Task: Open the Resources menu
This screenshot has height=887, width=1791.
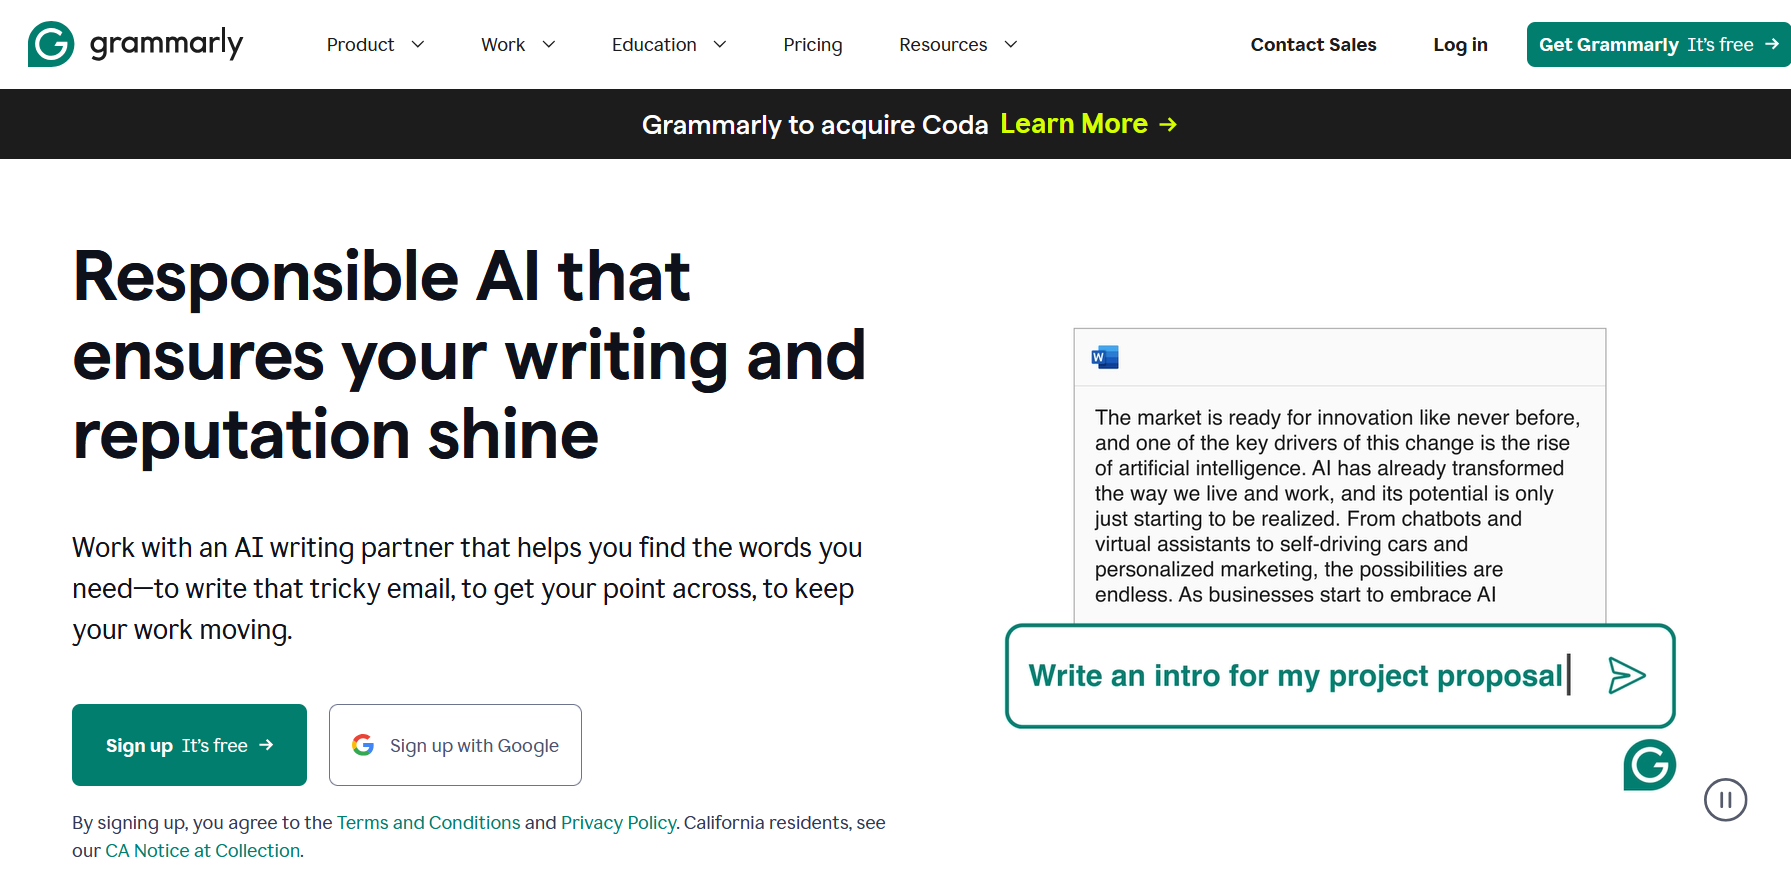Action: click(x=943, y=45)
